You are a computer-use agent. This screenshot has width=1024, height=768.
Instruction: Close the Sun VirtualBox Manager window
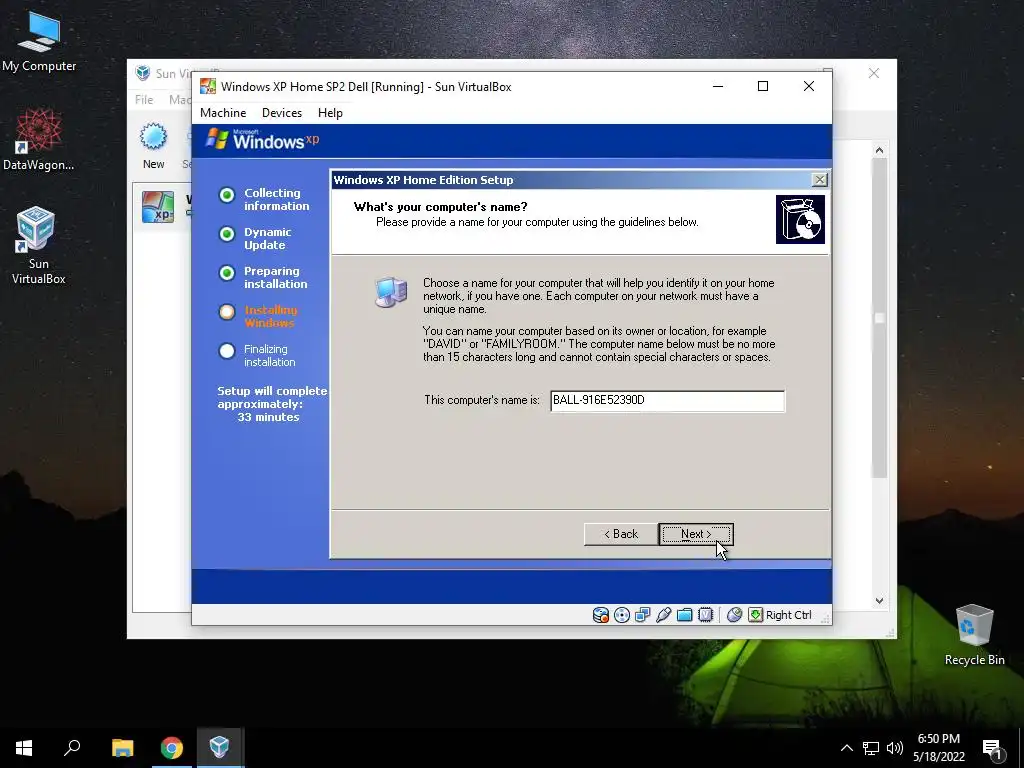click(x=874, y=73)
